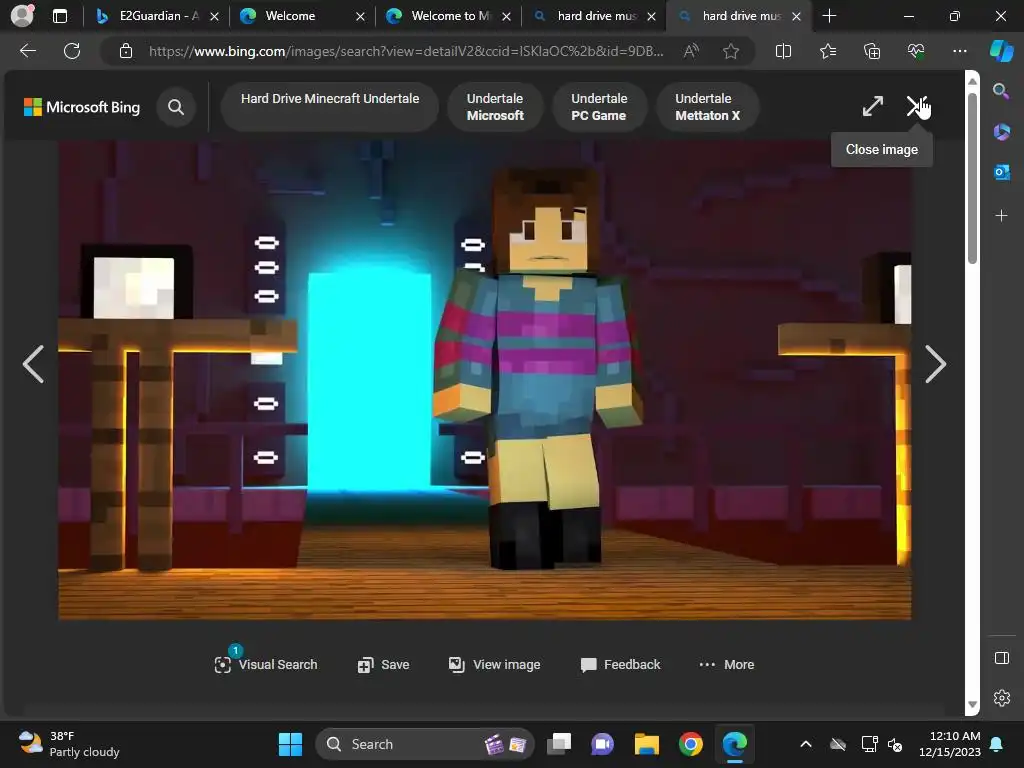This screenshot has height=768, width=1024.
Task: Launch Google Chrome from taskbar
Action: point(690,744)
